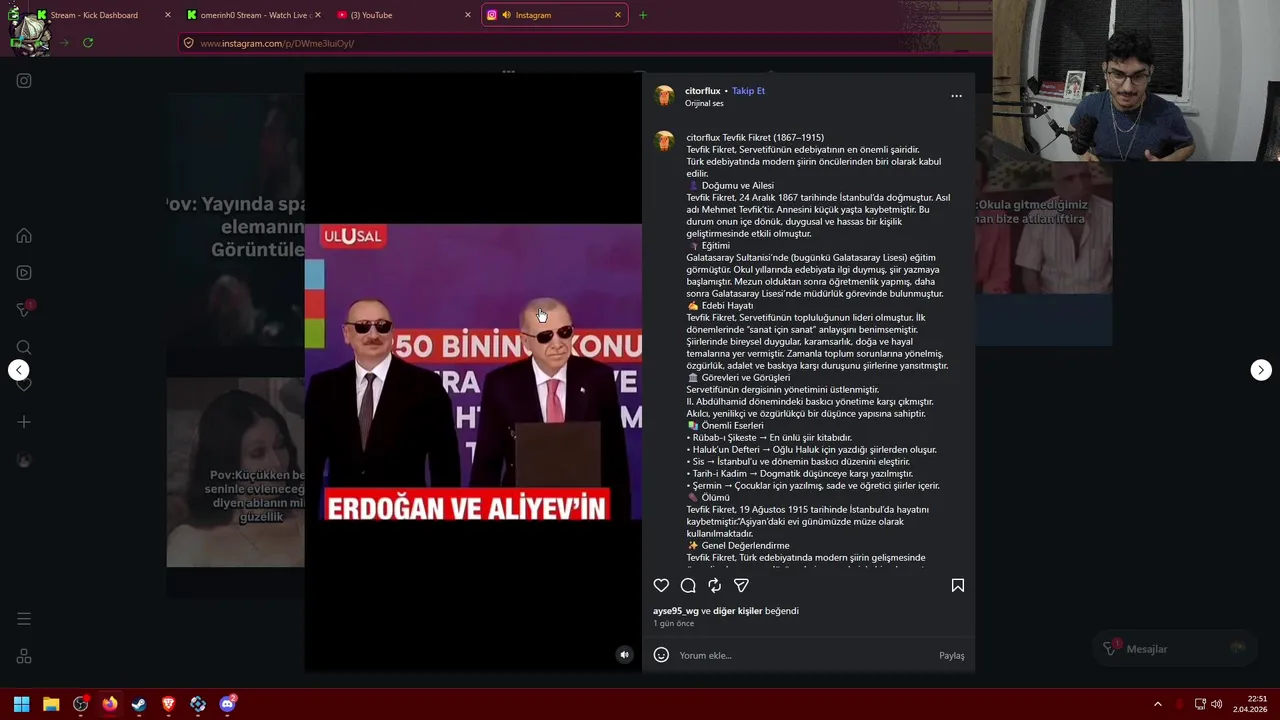Screen dimensions: 1280x720
Task: Open File Explorer from taskbar
Action: coord(51,704)
